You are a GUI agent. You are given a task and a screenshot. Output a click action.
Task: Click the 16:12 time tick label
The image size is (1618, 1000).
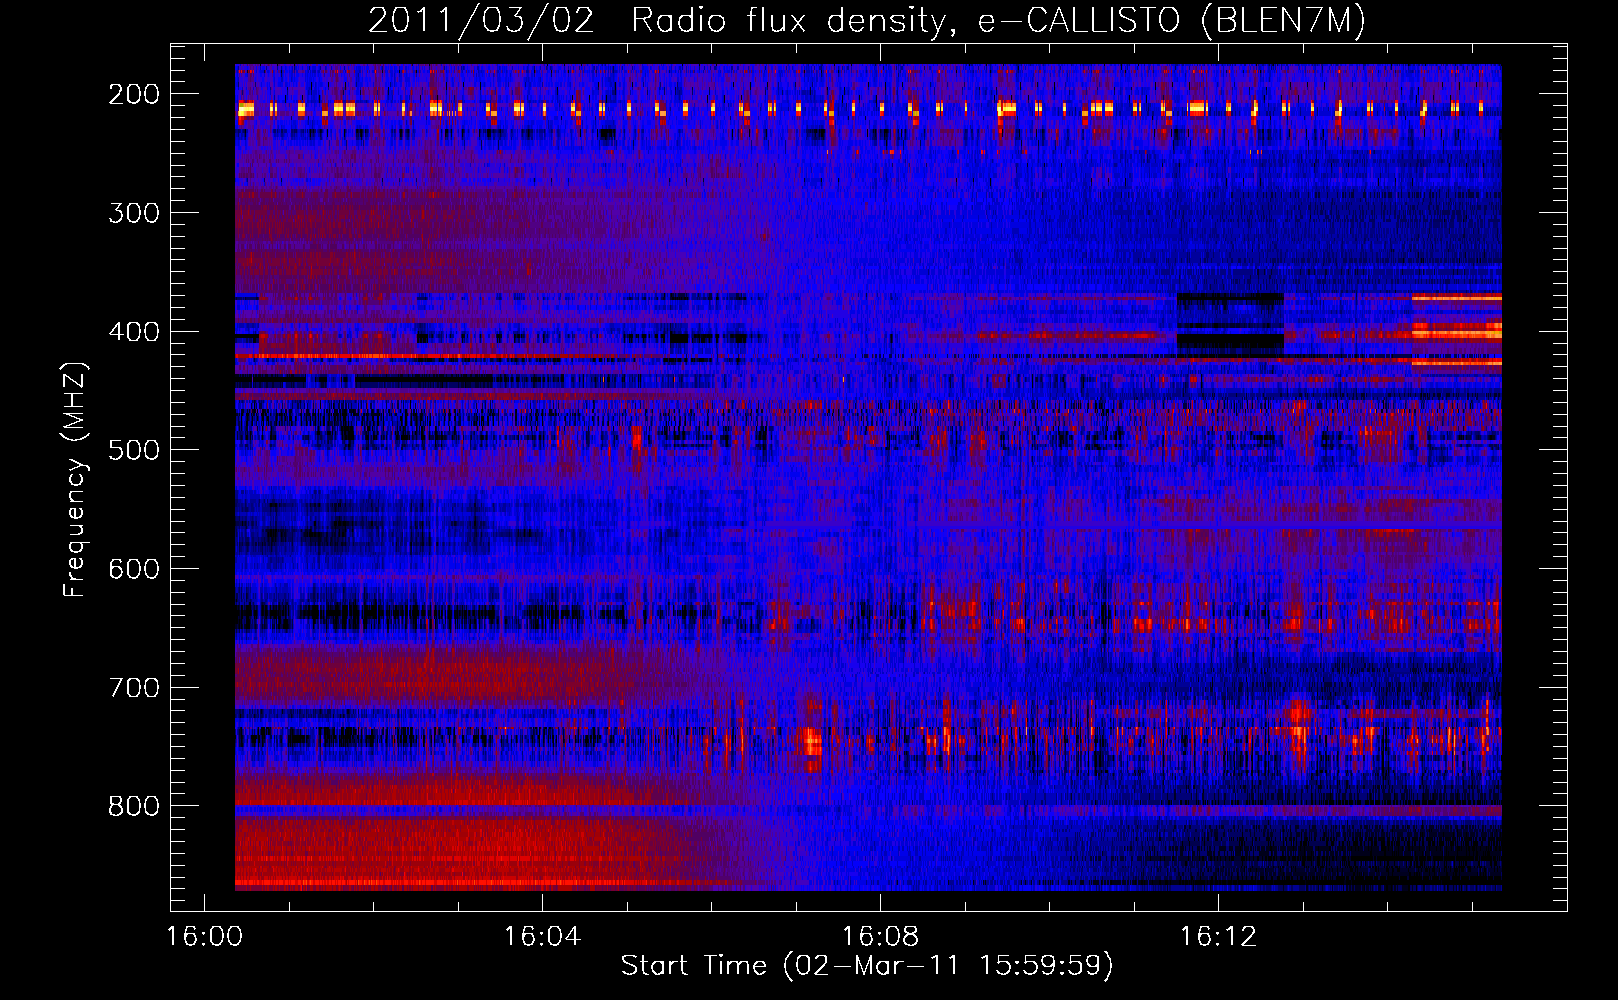[1218, 937]
